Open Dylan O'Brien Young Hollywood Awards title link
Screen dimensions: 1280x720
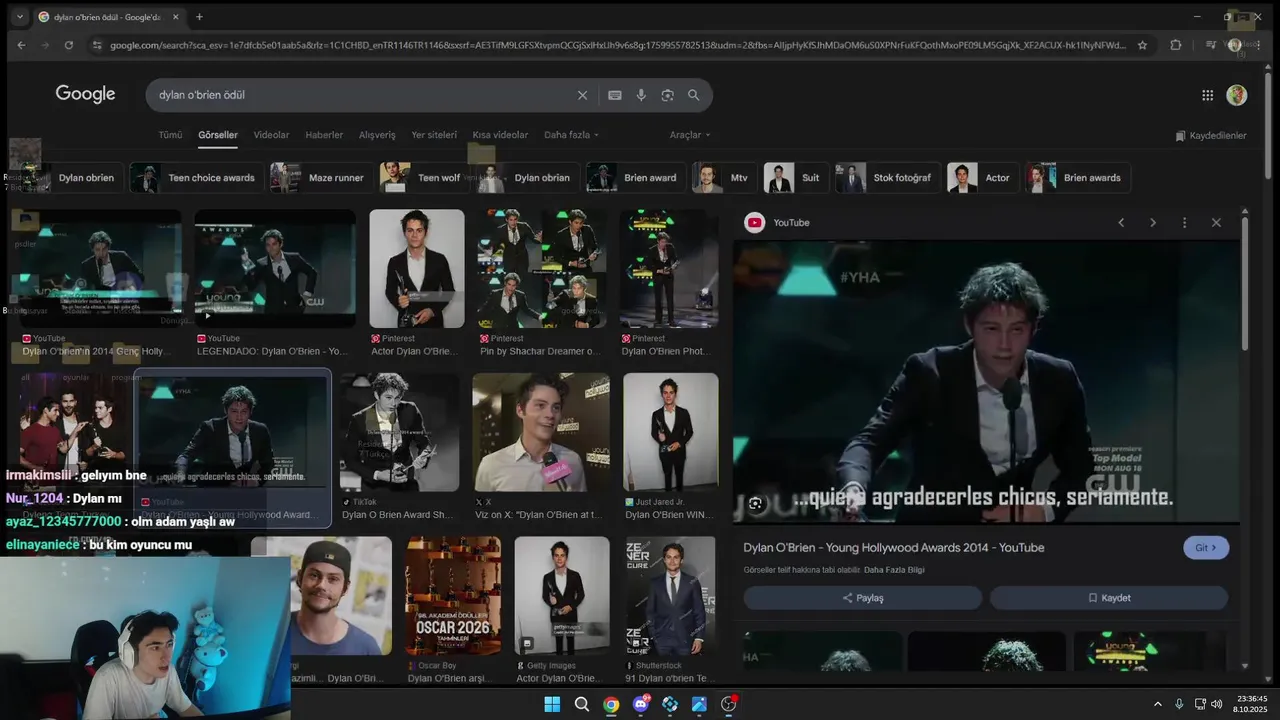[x=893, y=548]
